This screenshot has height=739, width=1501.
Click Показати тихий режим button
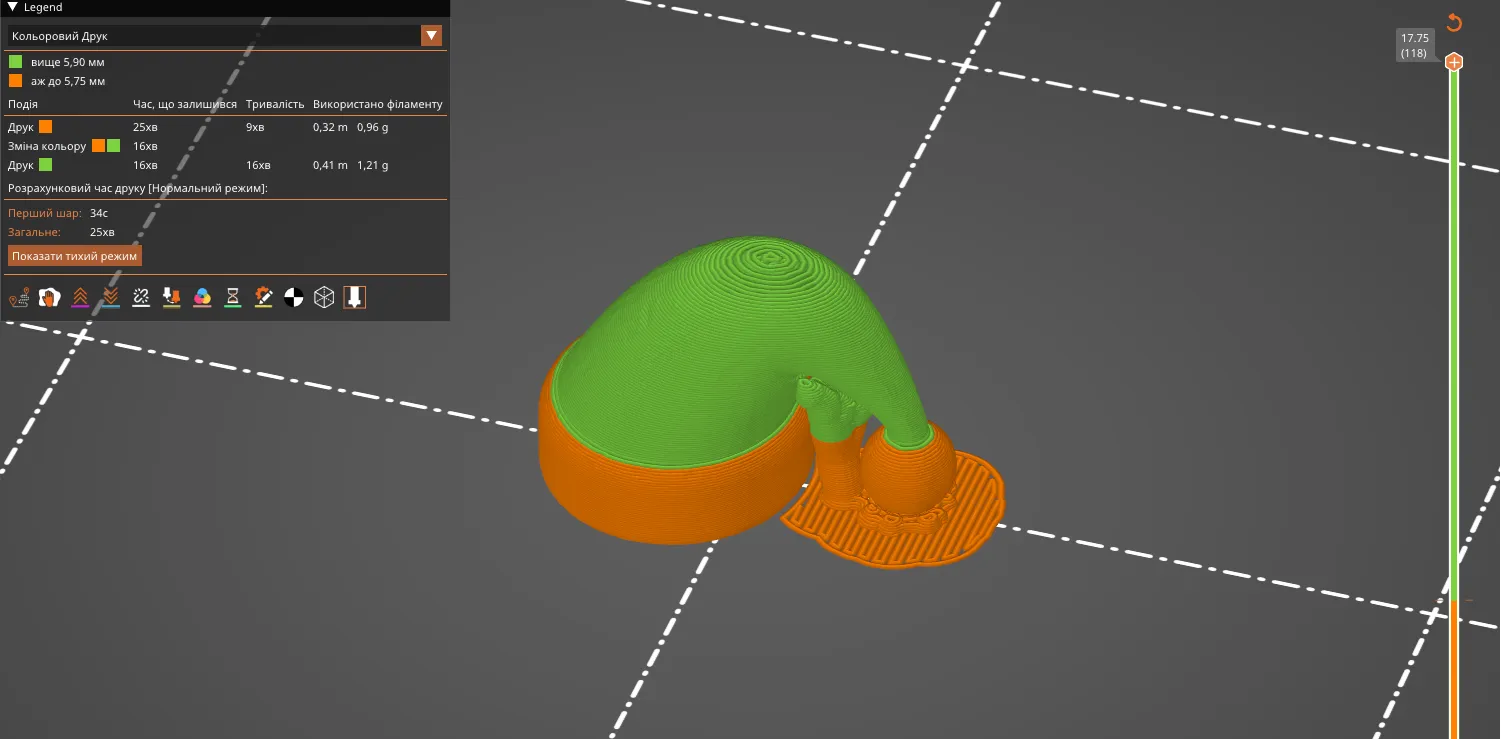click(75, 256)
